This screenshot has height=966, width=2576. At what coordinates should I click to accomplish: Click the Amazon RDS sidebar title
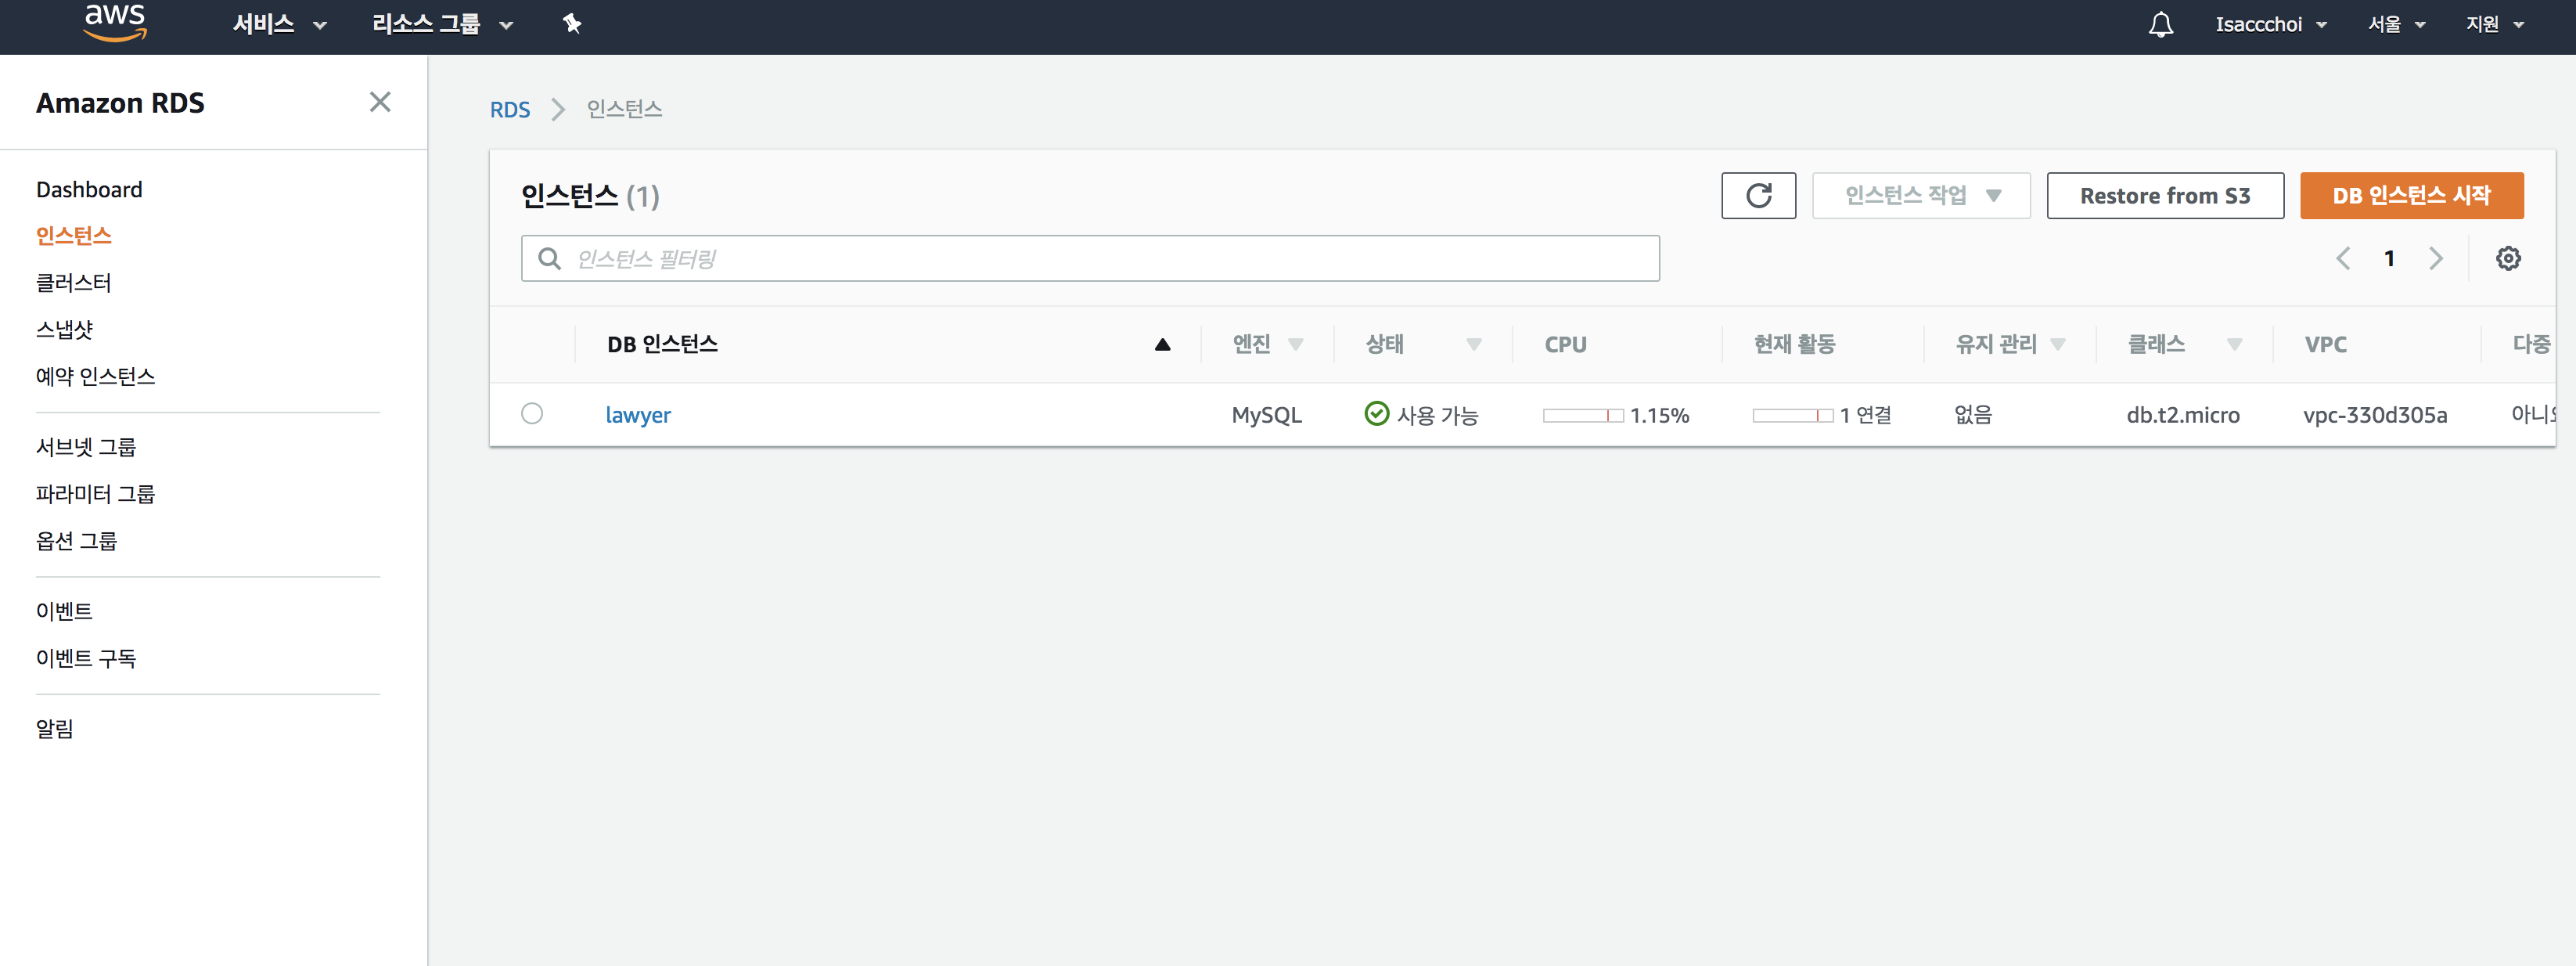click(x=120, y=102)
